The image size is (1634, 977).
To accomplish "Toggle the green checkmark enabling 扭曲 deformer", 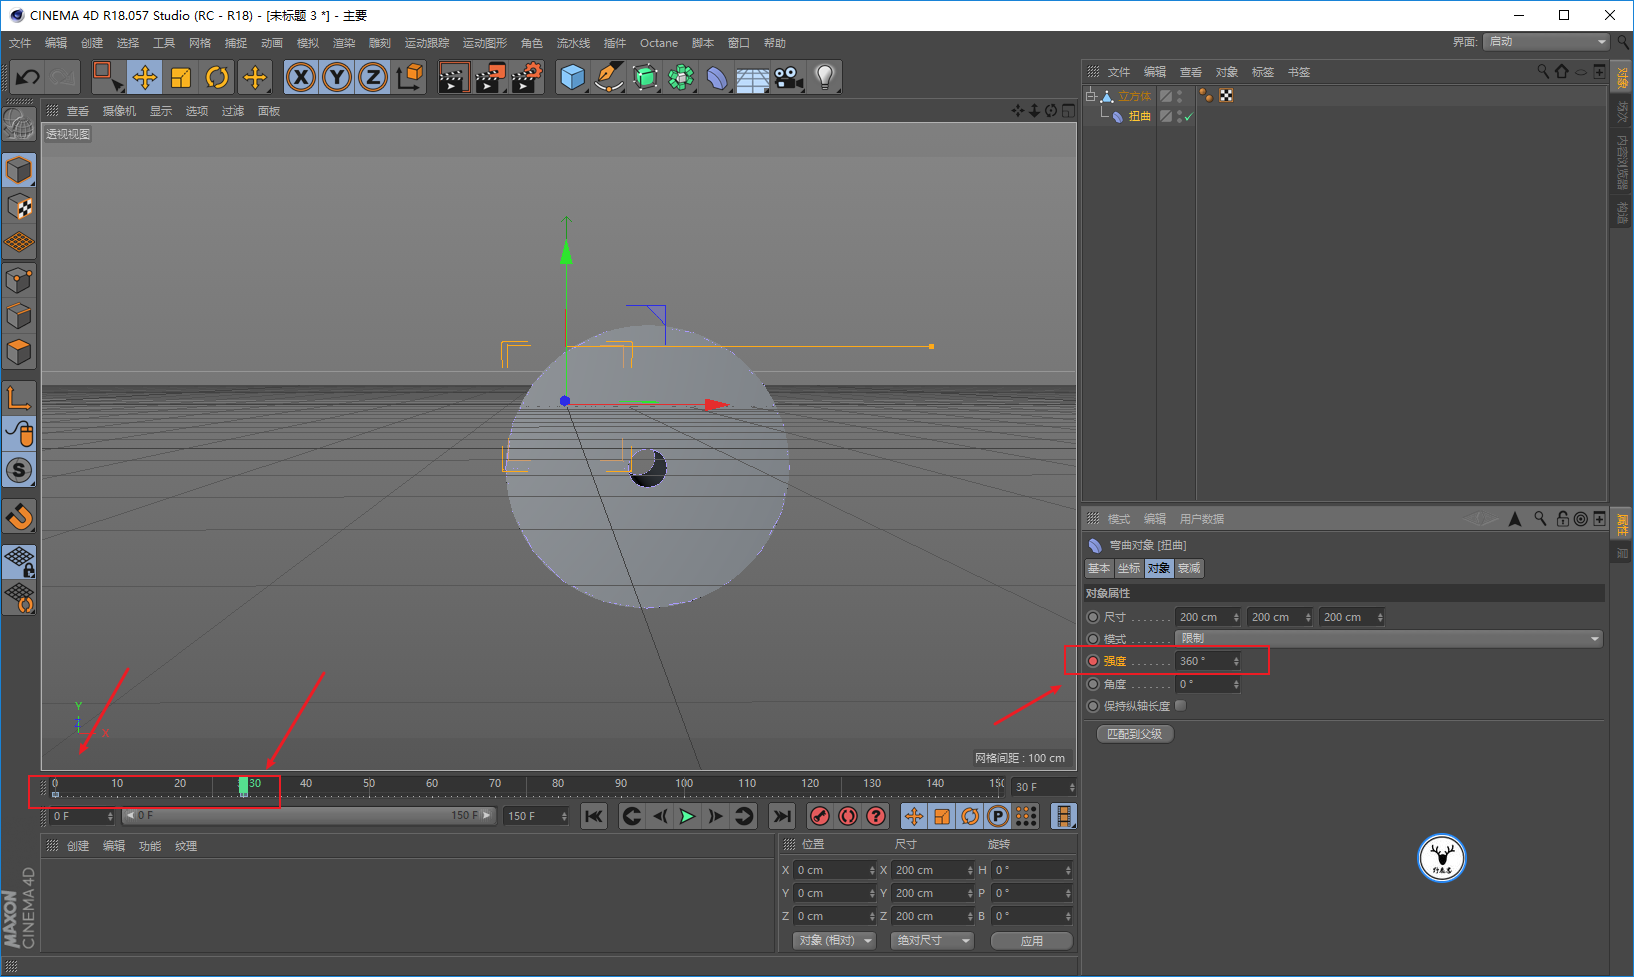I will [x=1188, y=117].
